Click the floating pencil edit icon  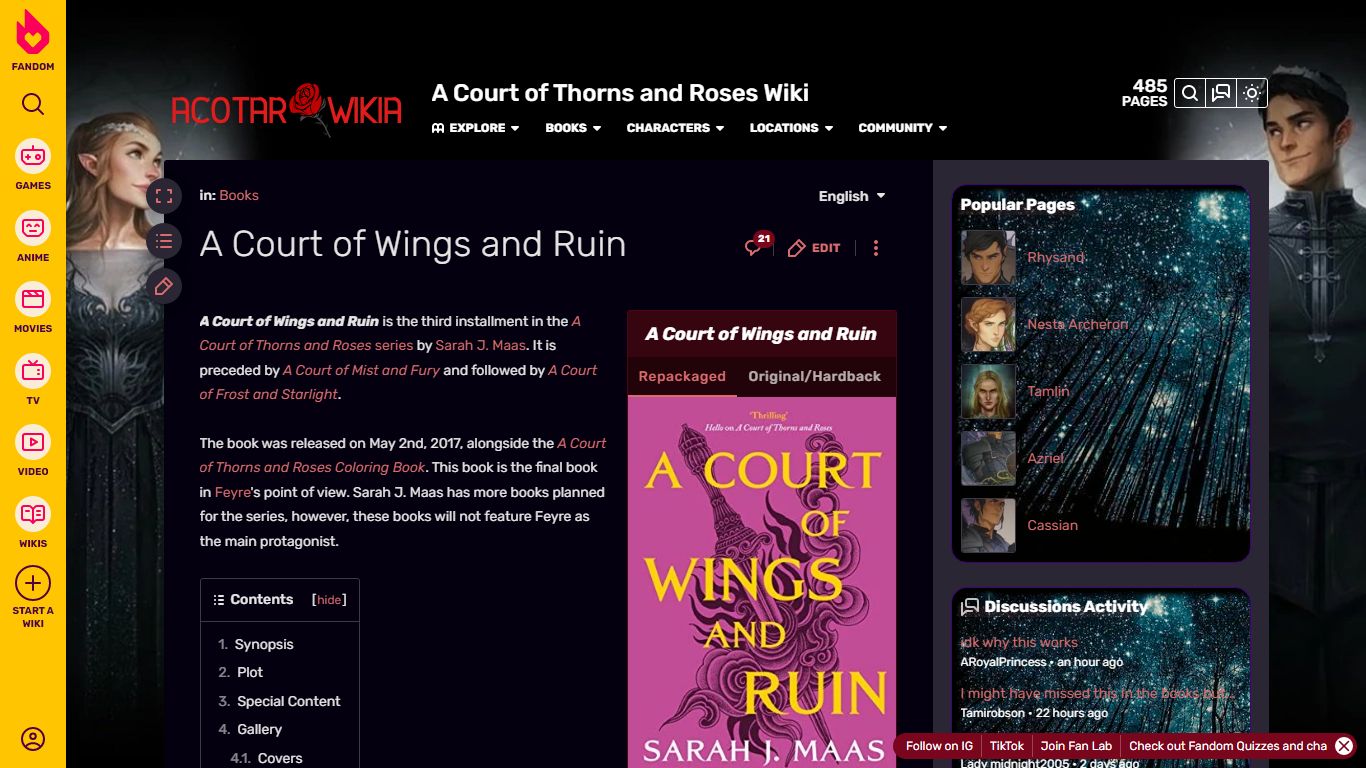[164, 287]
